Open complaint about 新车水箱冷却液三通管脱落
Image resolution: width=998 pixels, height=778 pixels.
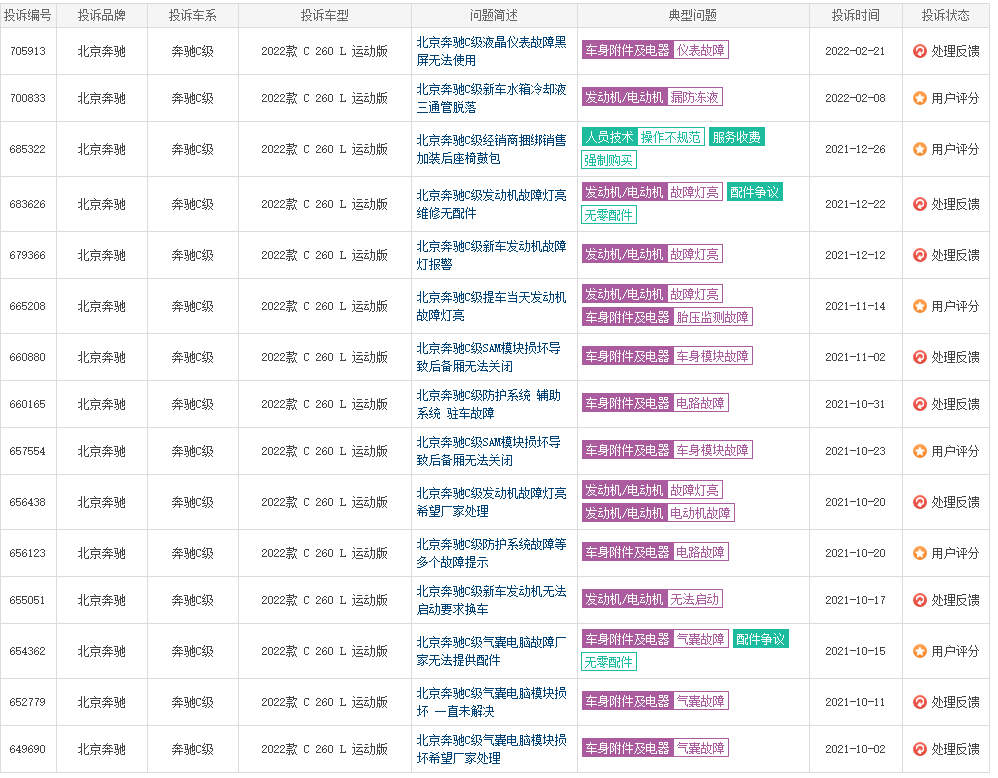(x=491, y=98)
